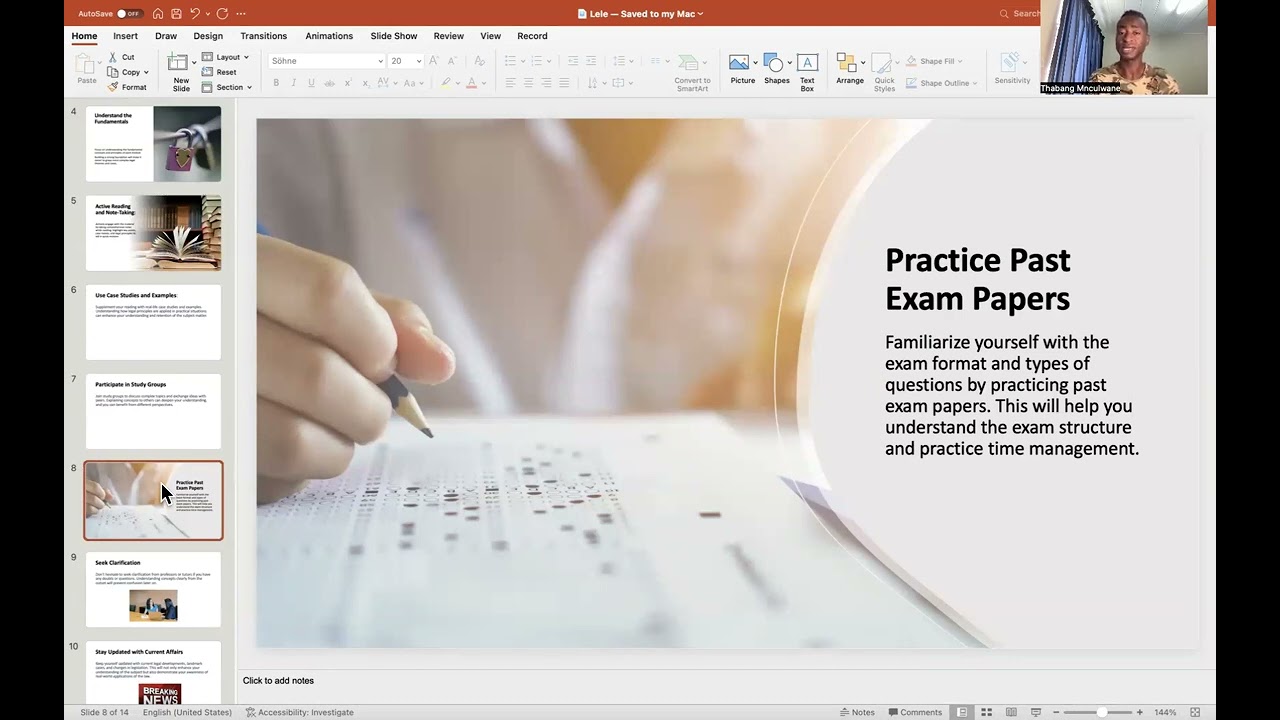Click to add notes area

[278, 681]
